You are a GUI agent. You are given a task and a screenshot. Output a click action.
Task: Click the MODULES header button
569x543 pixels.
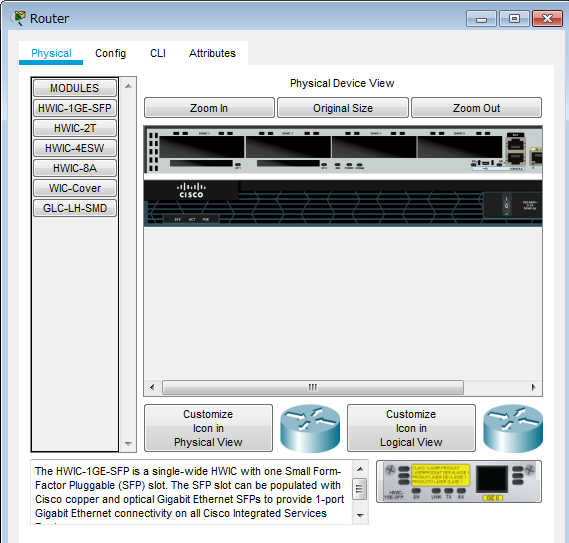pos(75,88)
